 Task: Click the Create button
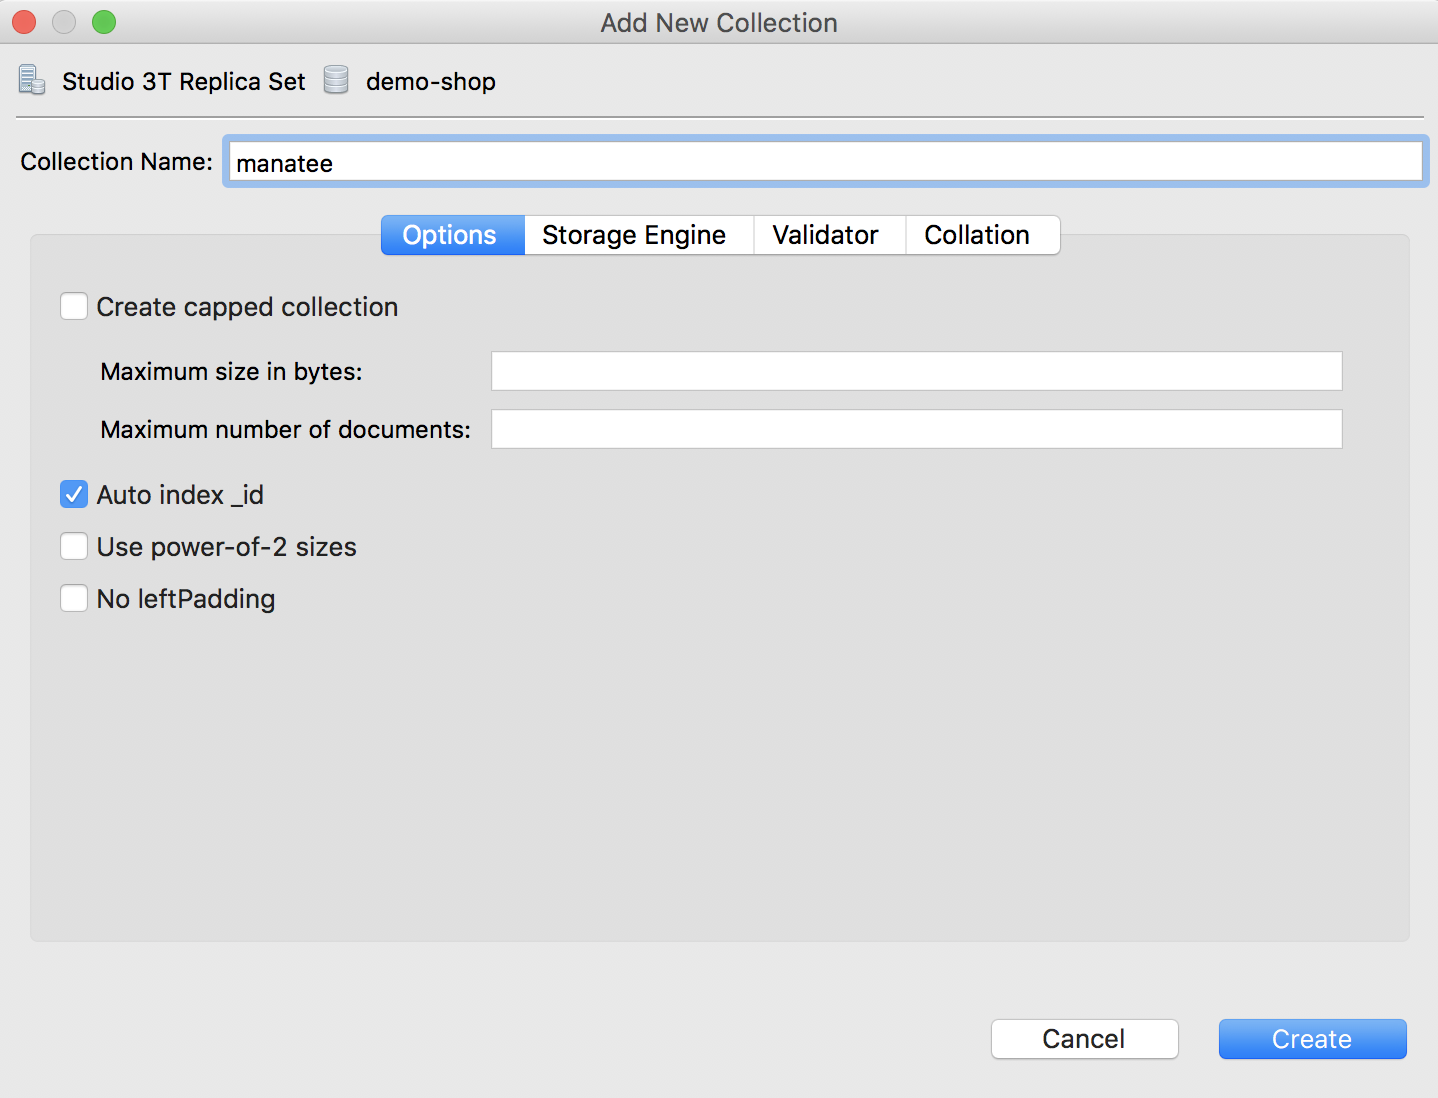coord(1312,1039)
